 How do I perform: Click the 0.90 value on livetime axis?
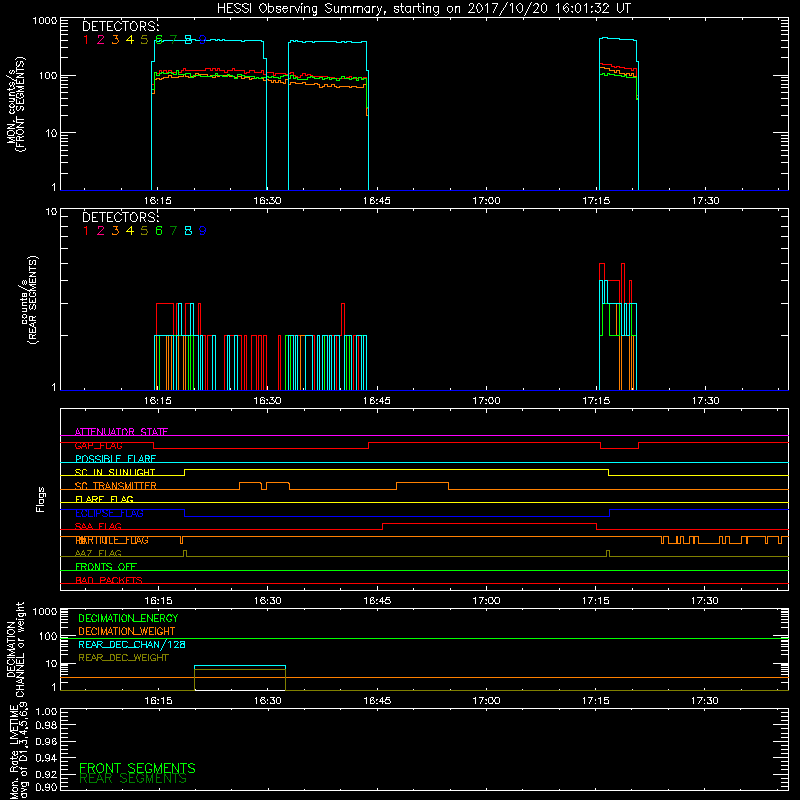(46, 787)
